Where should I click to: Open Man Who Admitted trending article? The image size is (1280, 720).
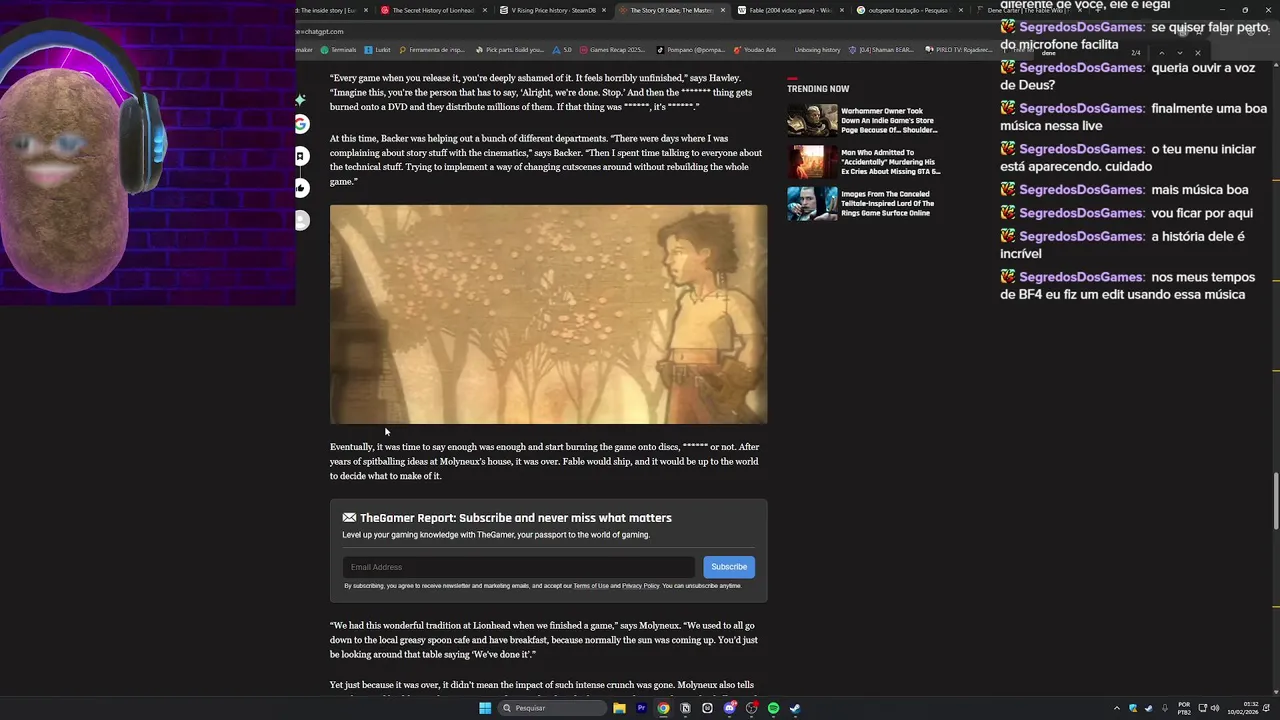click(890, 162)
